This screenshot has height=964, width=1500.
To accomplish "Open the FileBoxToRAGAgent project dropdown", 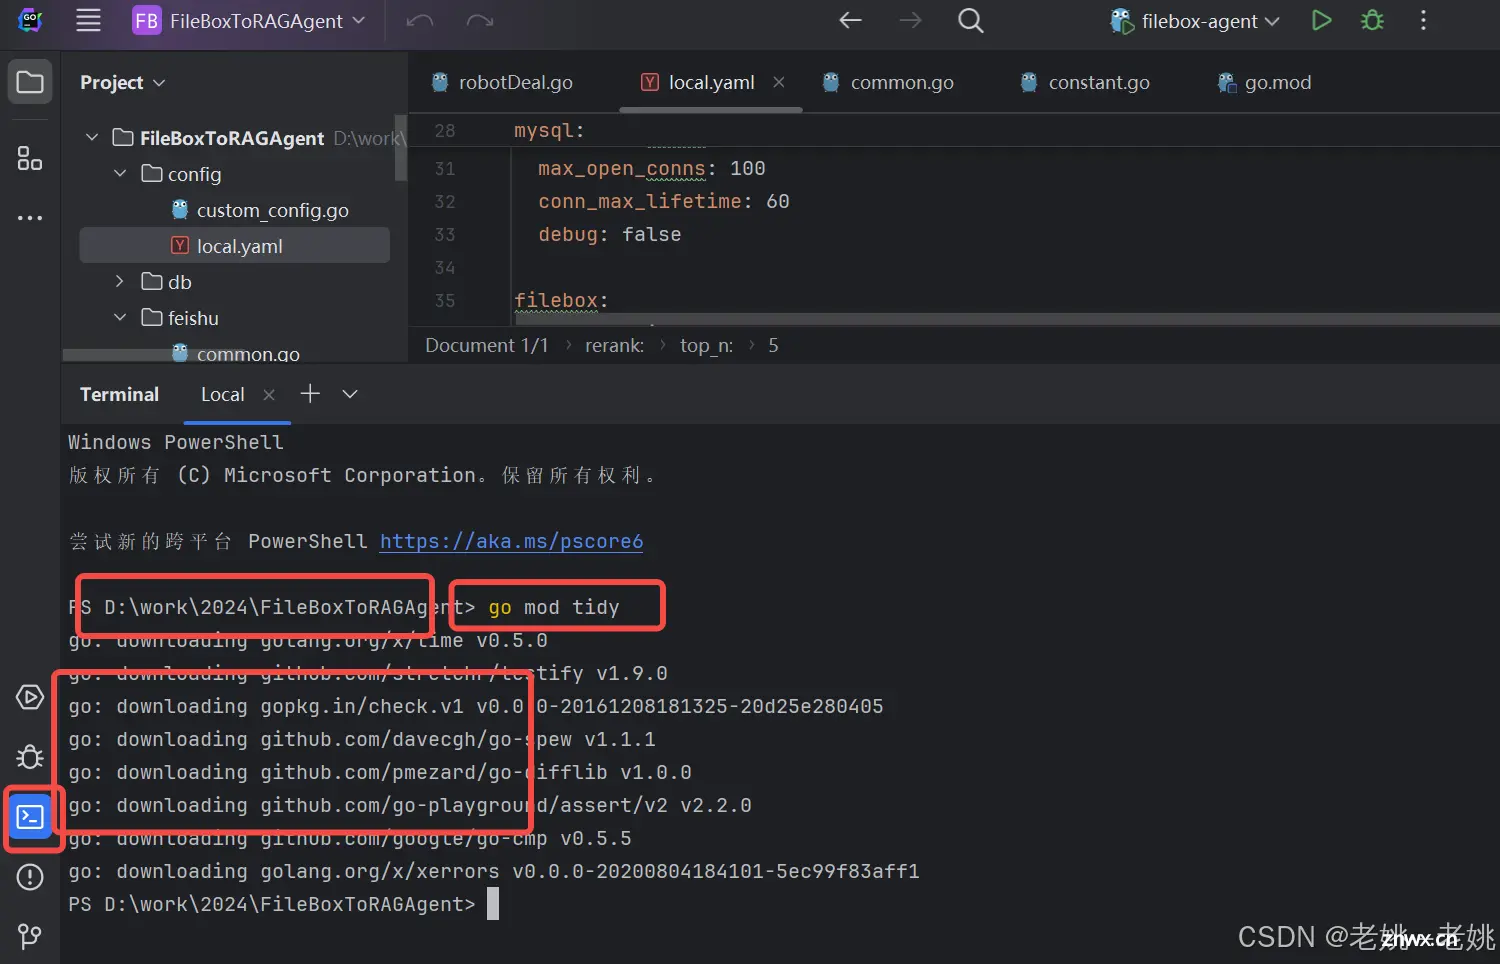I will pyautogui.click(x=249, y=21).
